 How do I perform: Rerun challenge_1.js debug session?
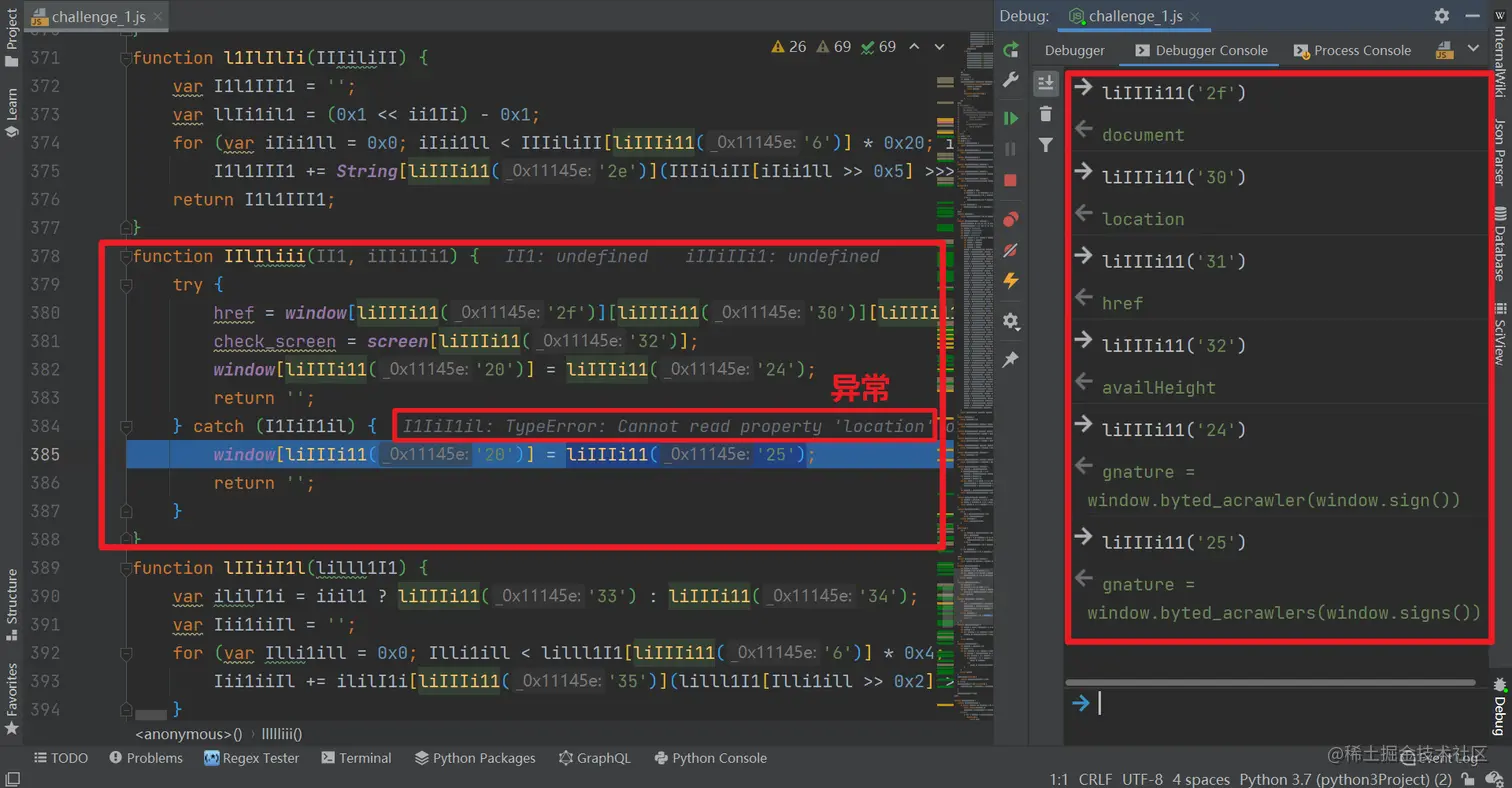[x=1011, y=50]
